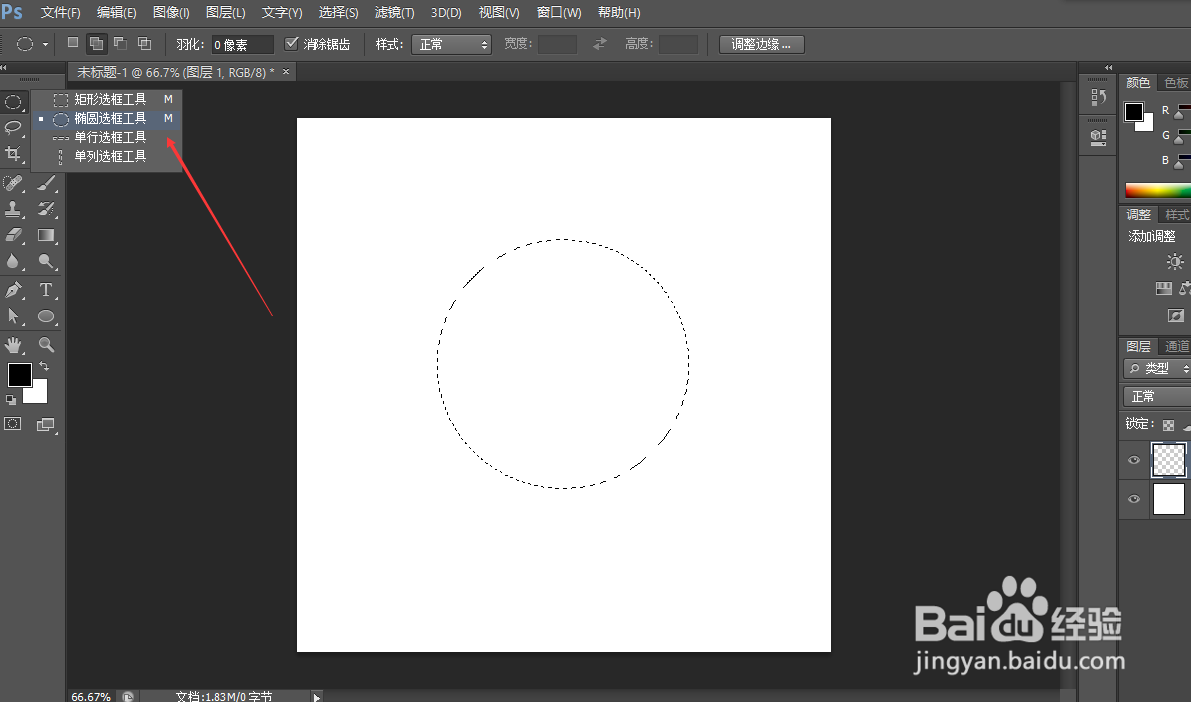Image resolution: width=1191 pixels, height=702 pixels.
Task: Open the 选择(S) menu
Action: 338,13
